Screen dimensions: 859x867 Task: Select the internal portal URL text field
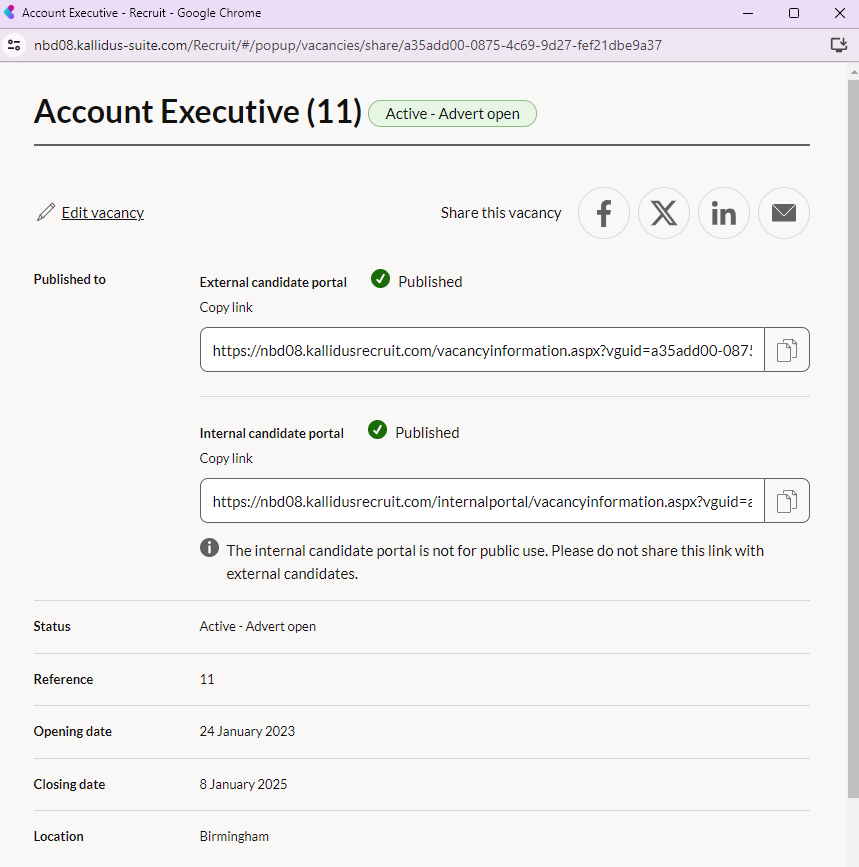(482, 501)
